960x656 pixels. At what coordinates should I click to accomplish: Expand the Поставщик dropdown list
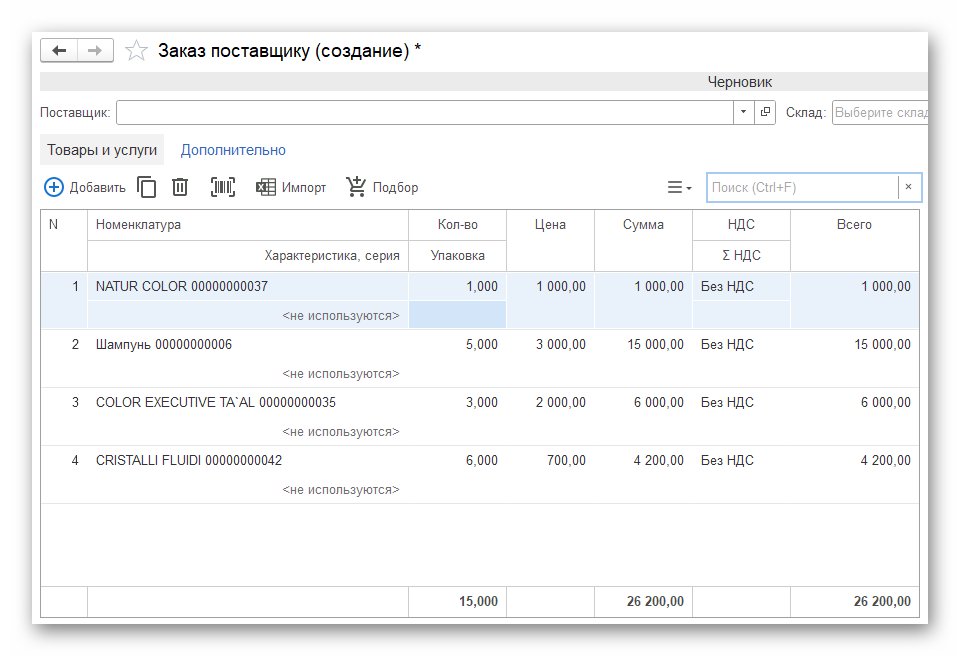point(744,112)
